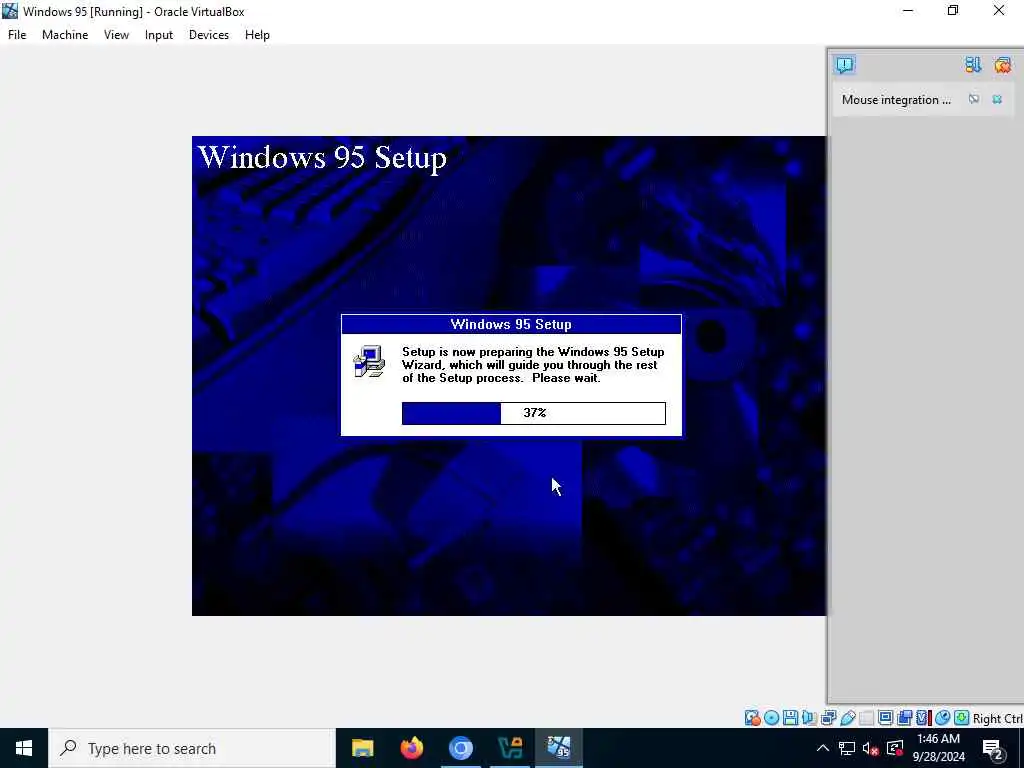Screen dimensions: 1024x768
Task: Click the hard disk activity status icon
Action: (x=753, y=718)
